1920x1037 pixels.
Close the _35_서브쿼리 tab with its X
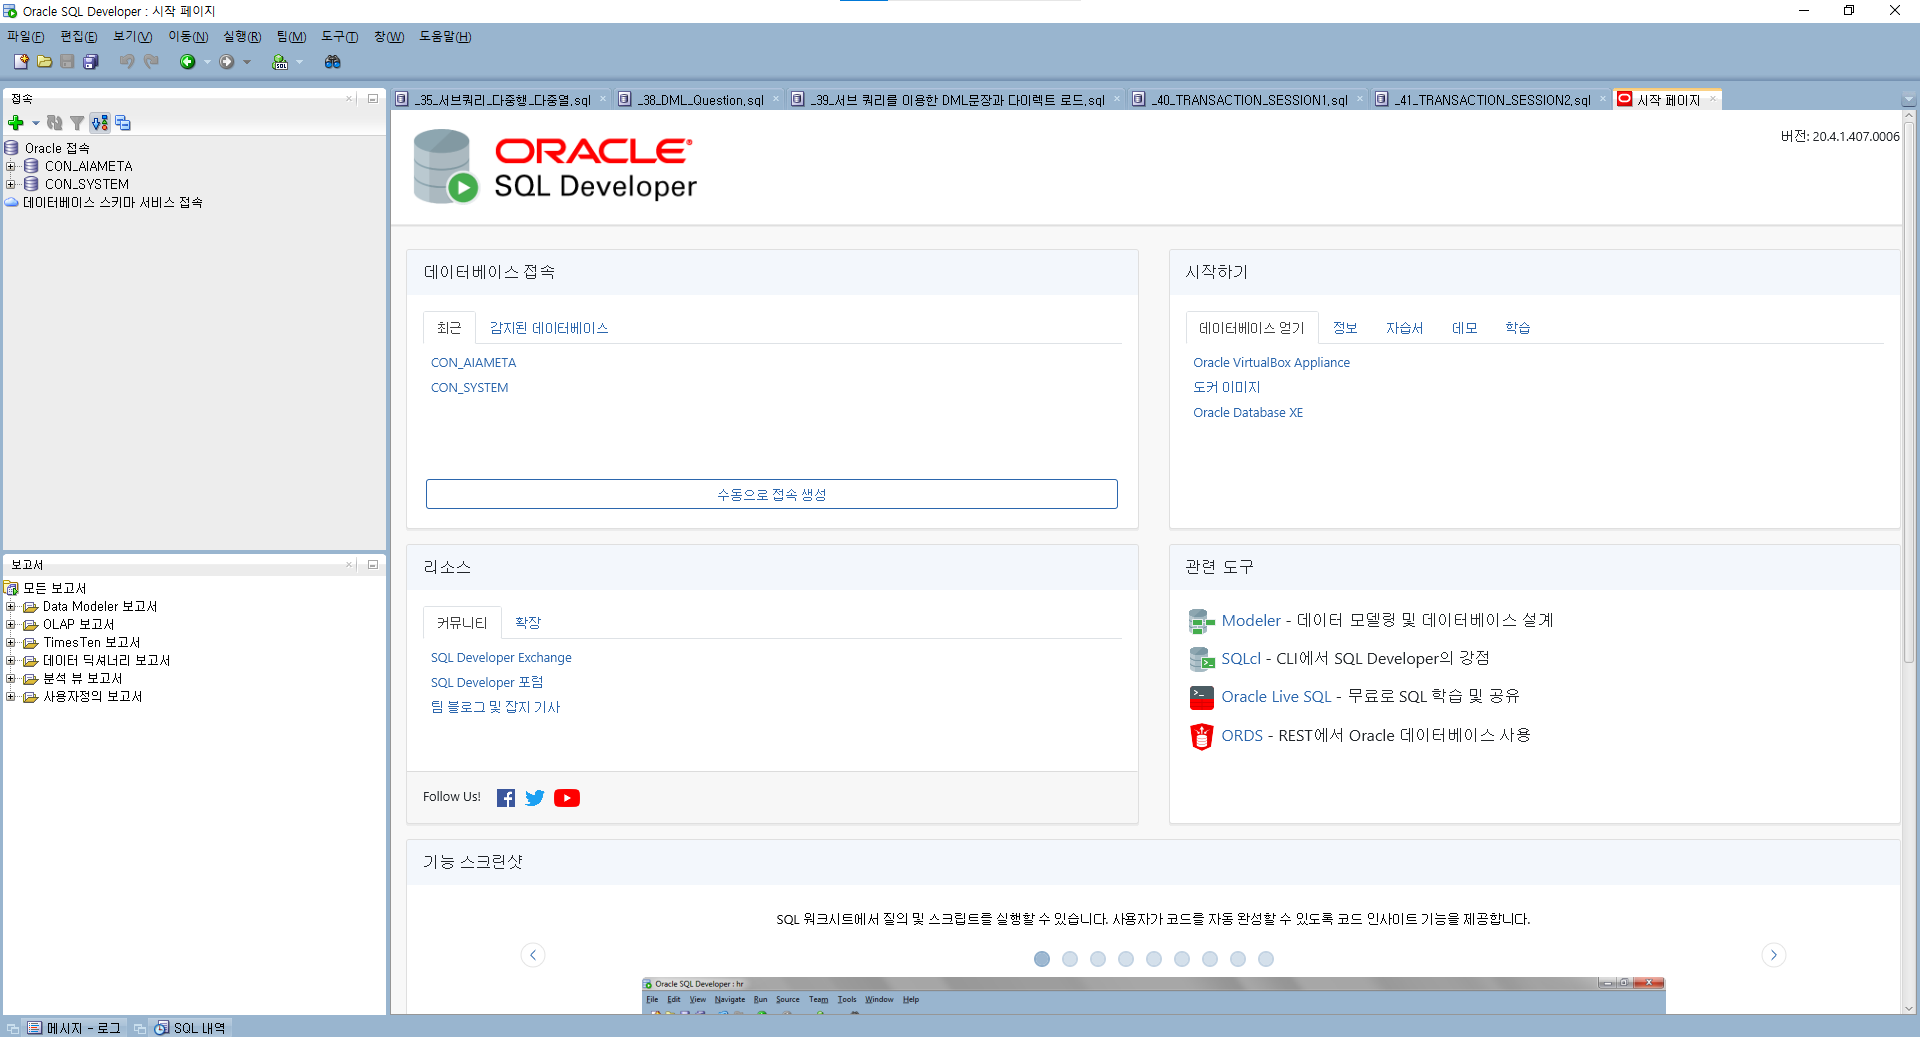(x=603, y=99)
